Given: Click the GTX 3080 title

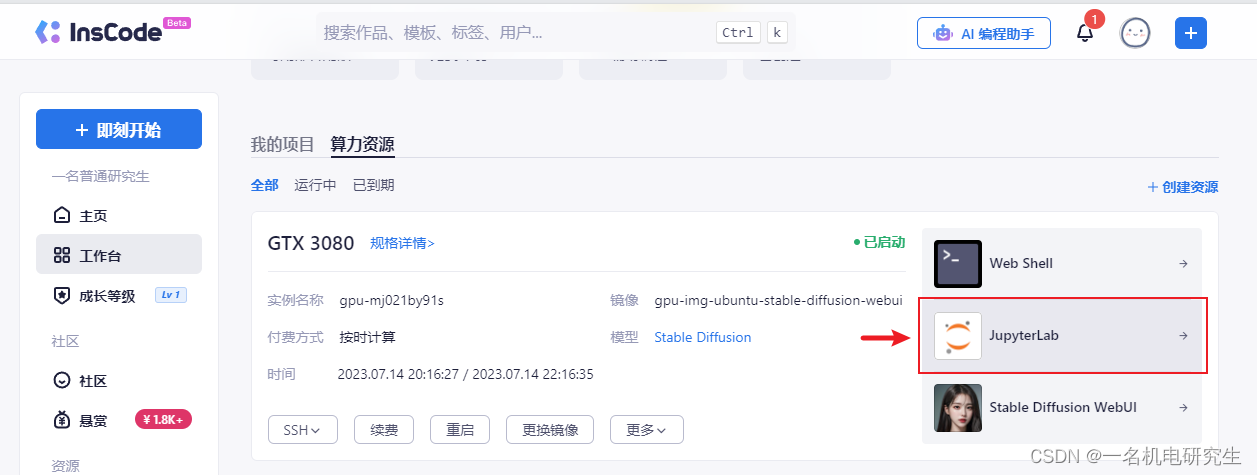Looking at the screenshot, I should [x=311, y=243].
